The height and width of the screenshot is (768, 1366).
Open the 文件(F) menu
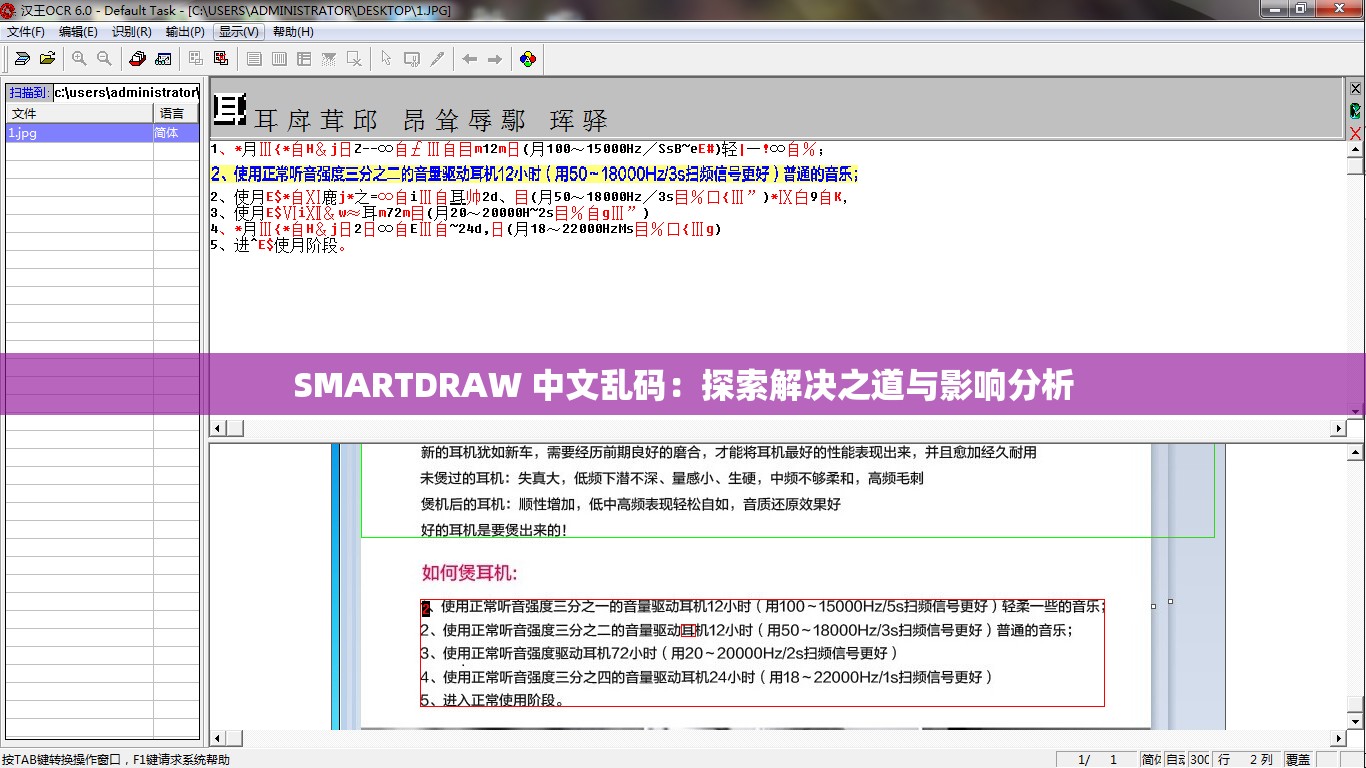click(x=26, y=32)
